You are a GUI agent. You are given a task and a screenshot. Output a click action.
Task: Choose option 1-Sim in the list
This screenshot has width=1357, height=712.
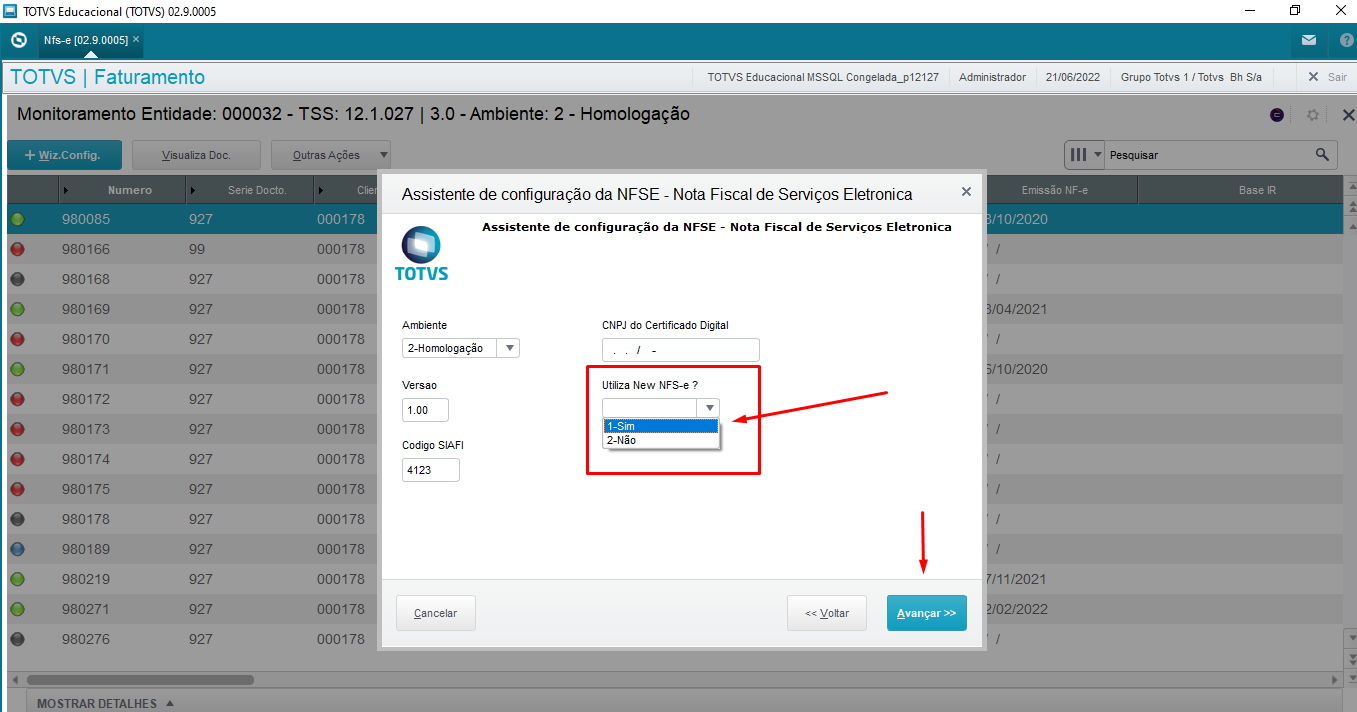(x=661, y=426)
